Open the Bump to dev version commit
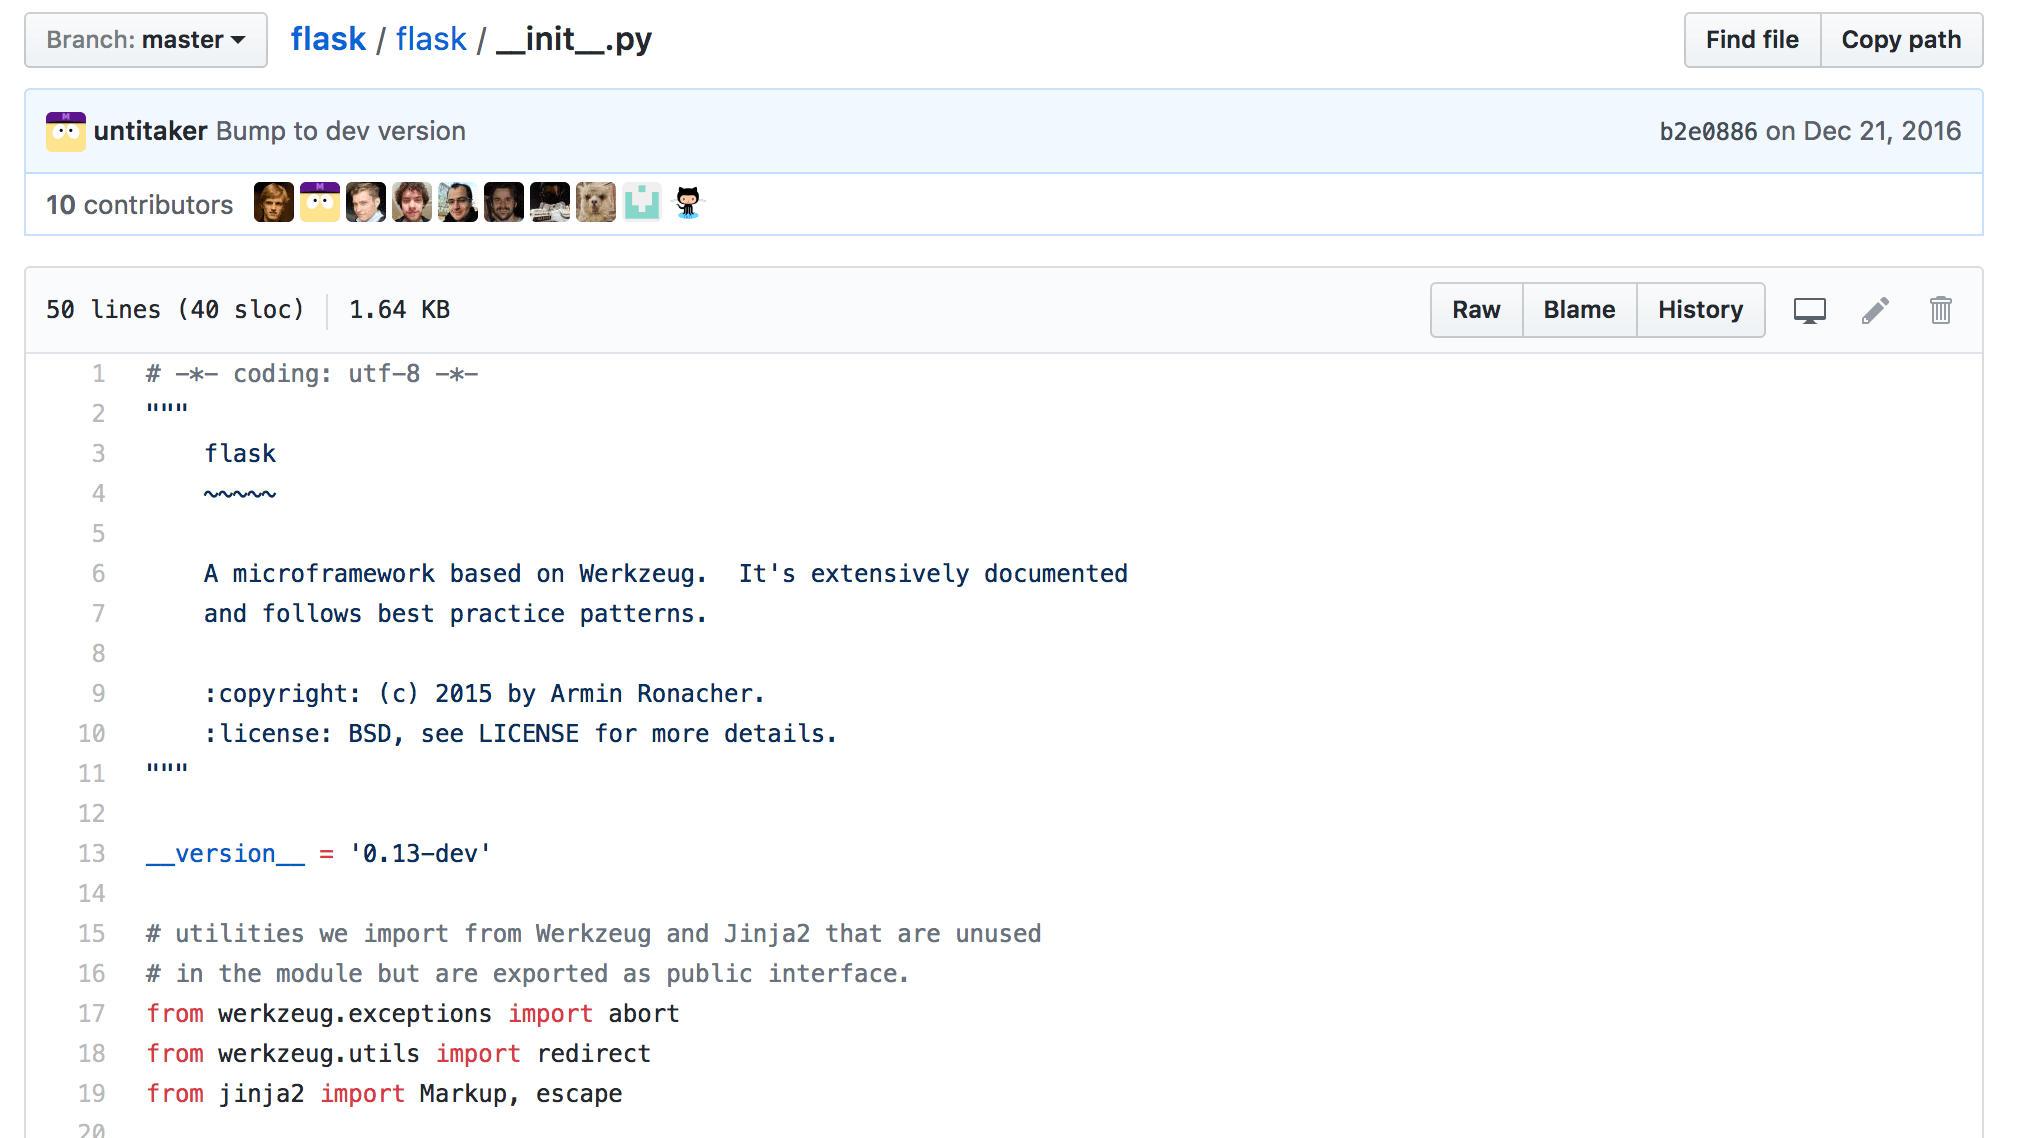Viewport: 2018px width, 1138px height. [341, 132]
